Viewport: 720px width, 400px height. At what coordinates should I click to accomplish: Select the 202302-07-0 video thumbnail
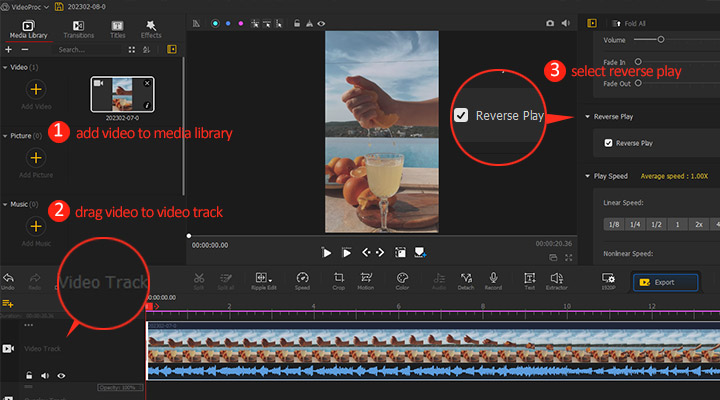pos(122,96)
